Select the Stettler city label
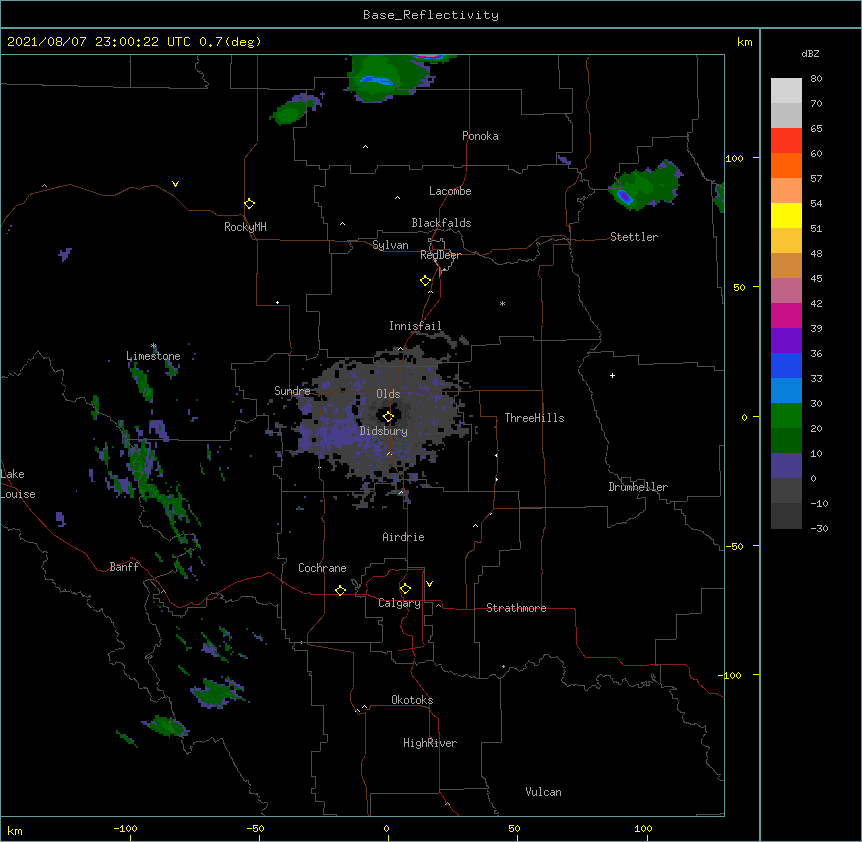The image size is (862, 842). 634,237
